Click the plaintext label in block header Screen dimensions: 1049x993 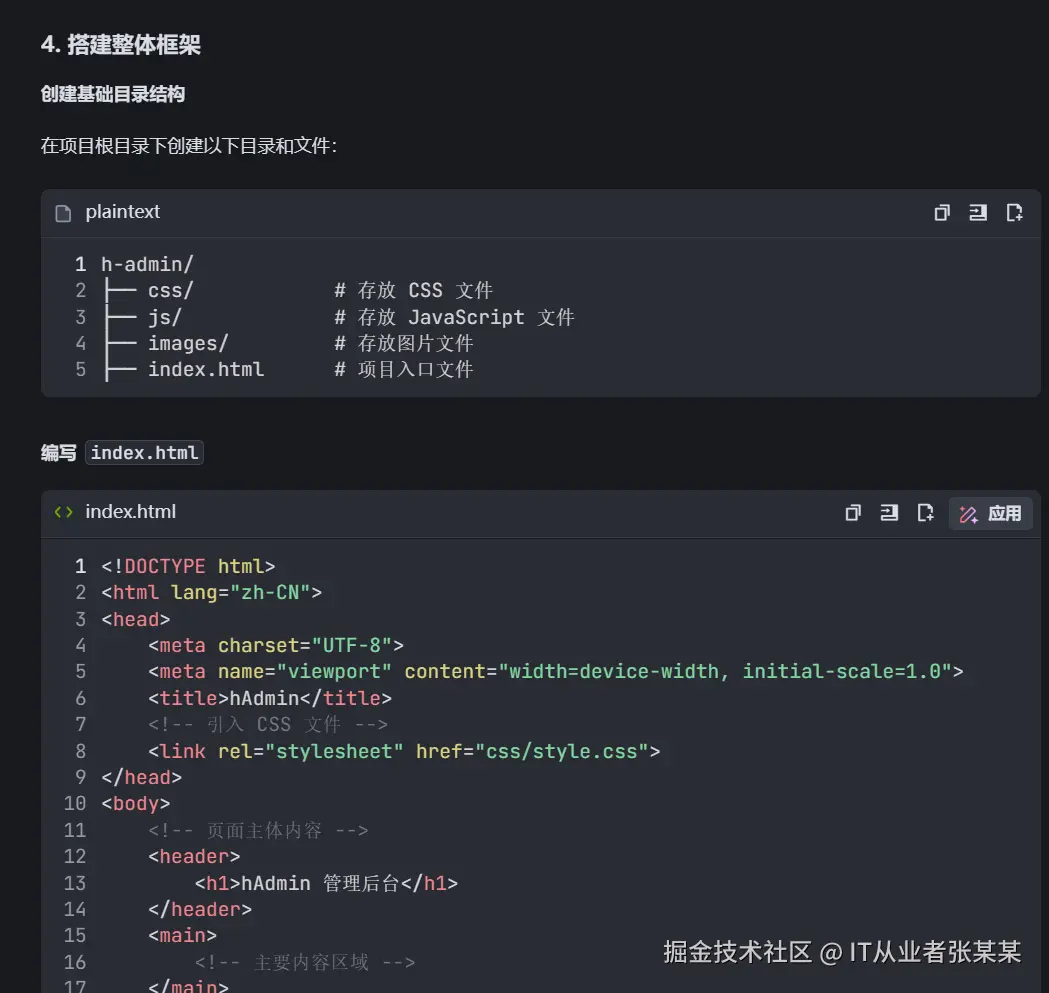(x=122, y=212)
